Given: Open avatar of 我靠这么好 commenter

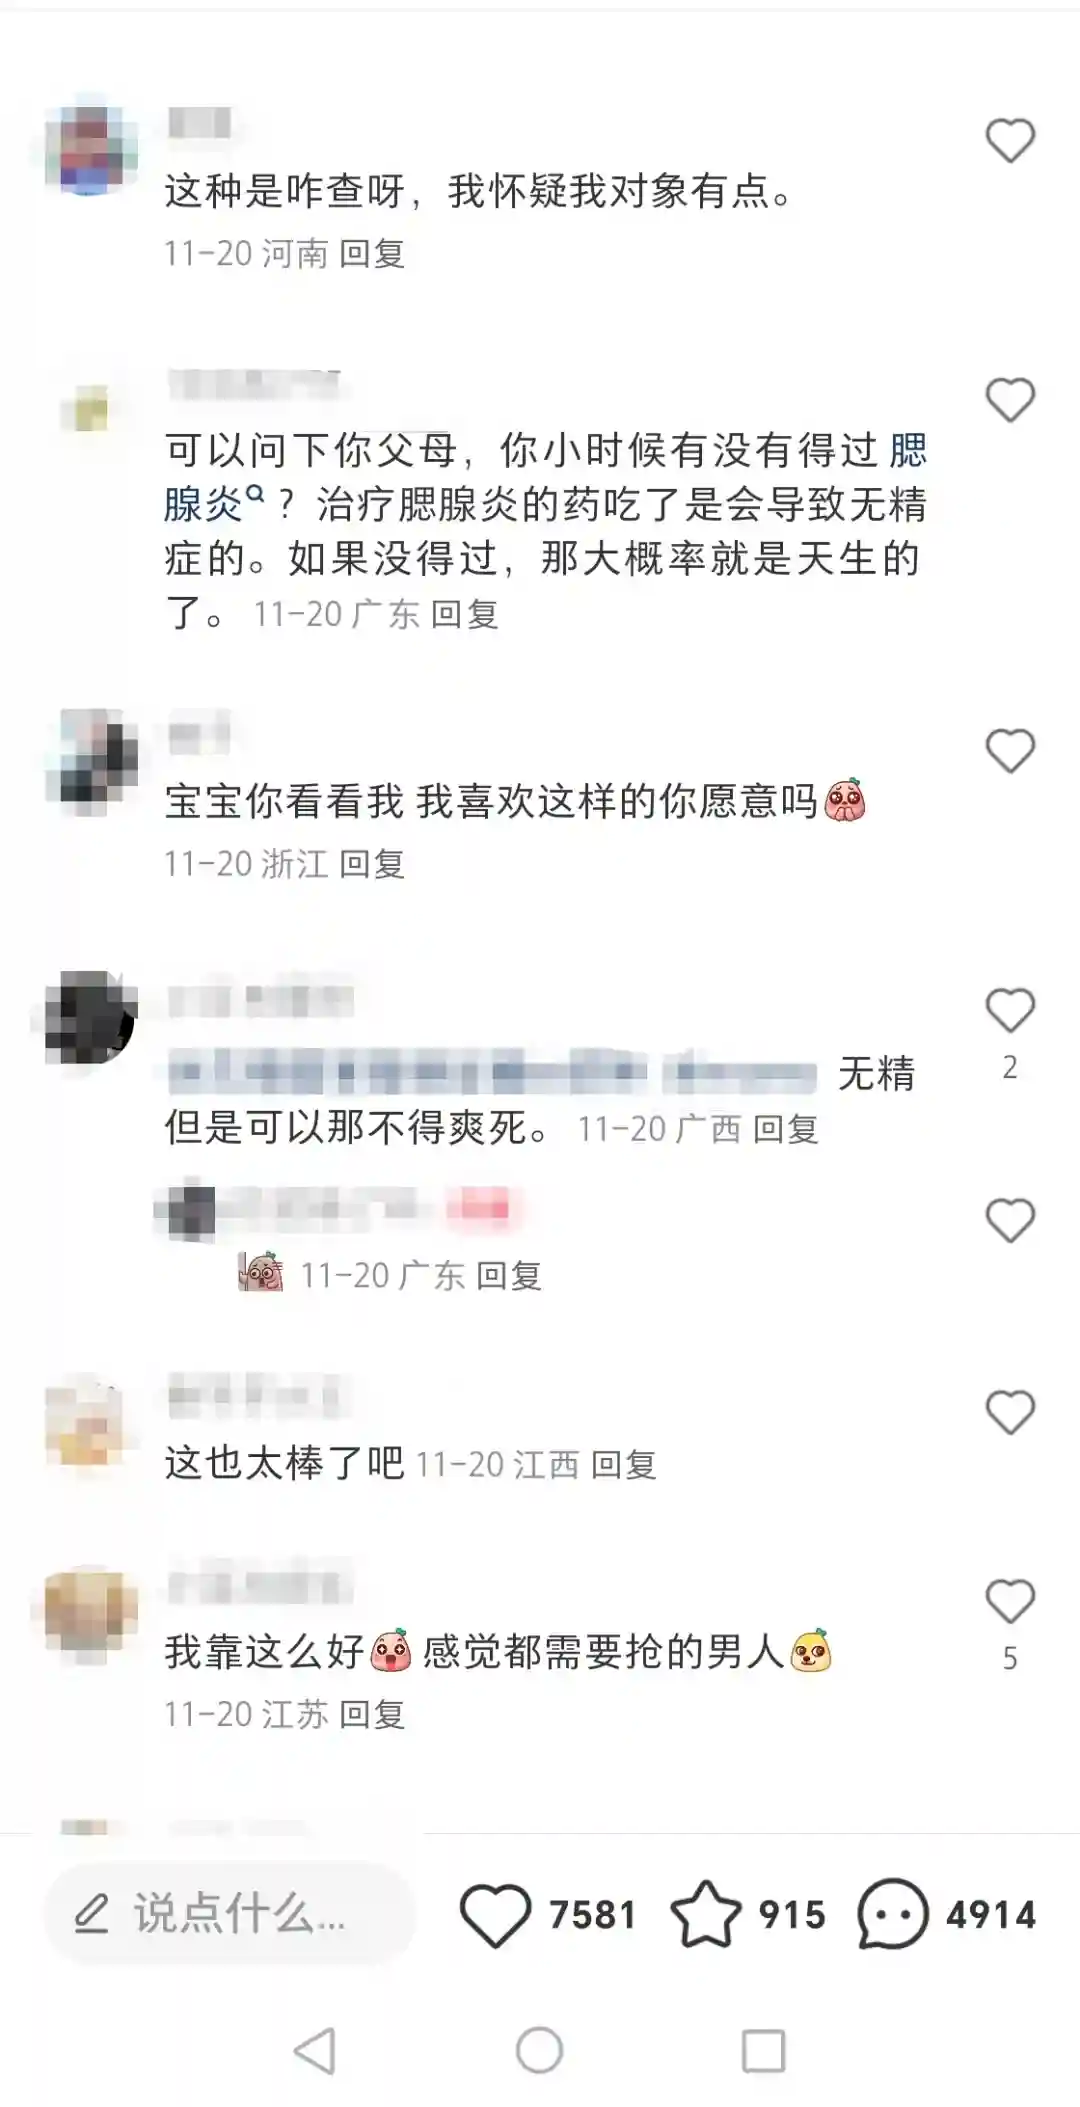Looking at the screenshot, I should [x=92, y=1612].
